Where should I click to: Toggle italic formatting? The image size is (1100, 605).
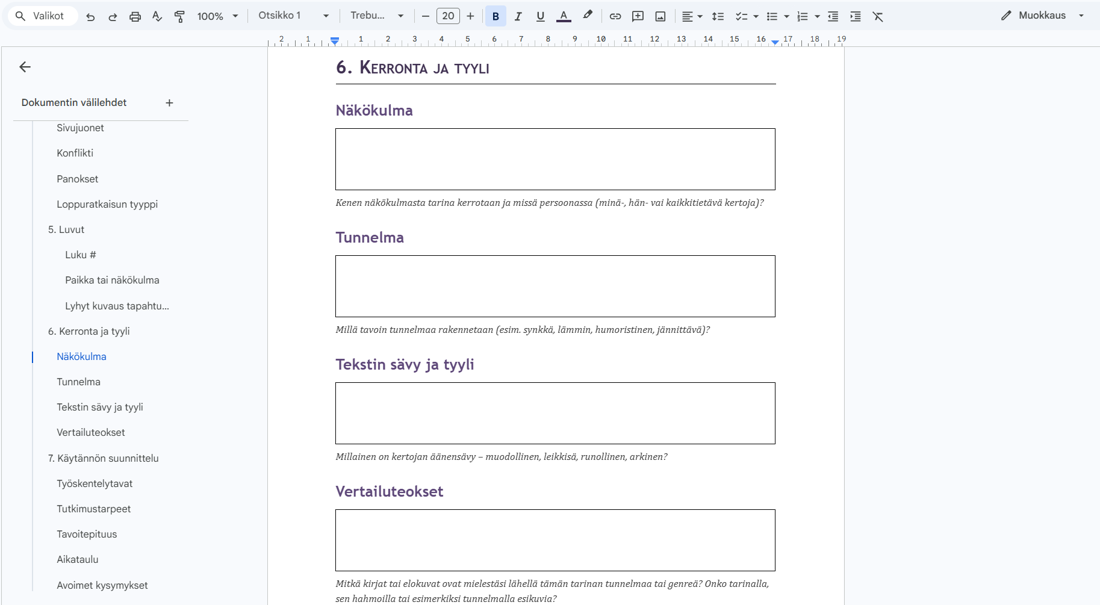[x=518, y=16]
